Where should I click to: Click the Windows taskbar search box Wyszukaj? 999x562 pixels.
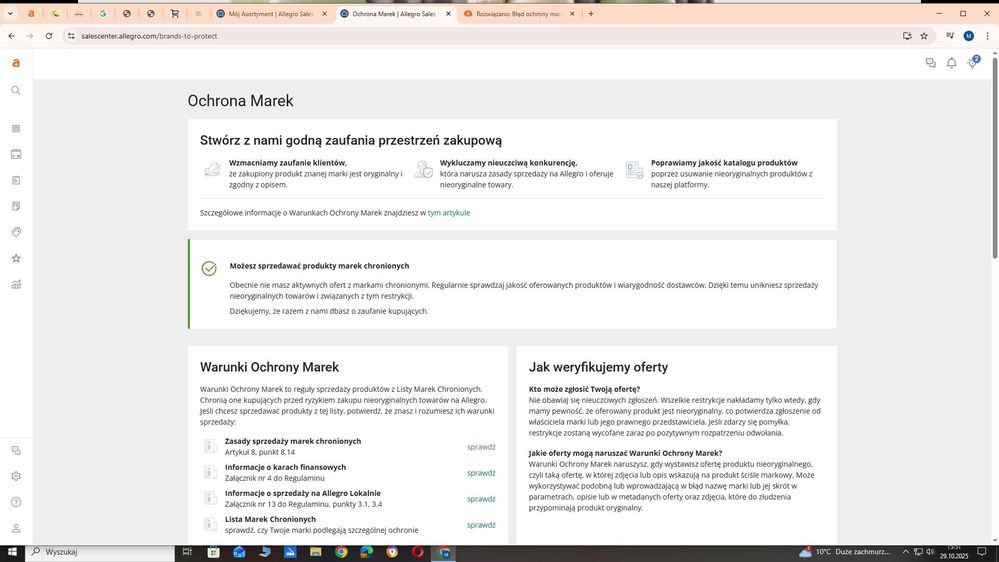(100, 552)
